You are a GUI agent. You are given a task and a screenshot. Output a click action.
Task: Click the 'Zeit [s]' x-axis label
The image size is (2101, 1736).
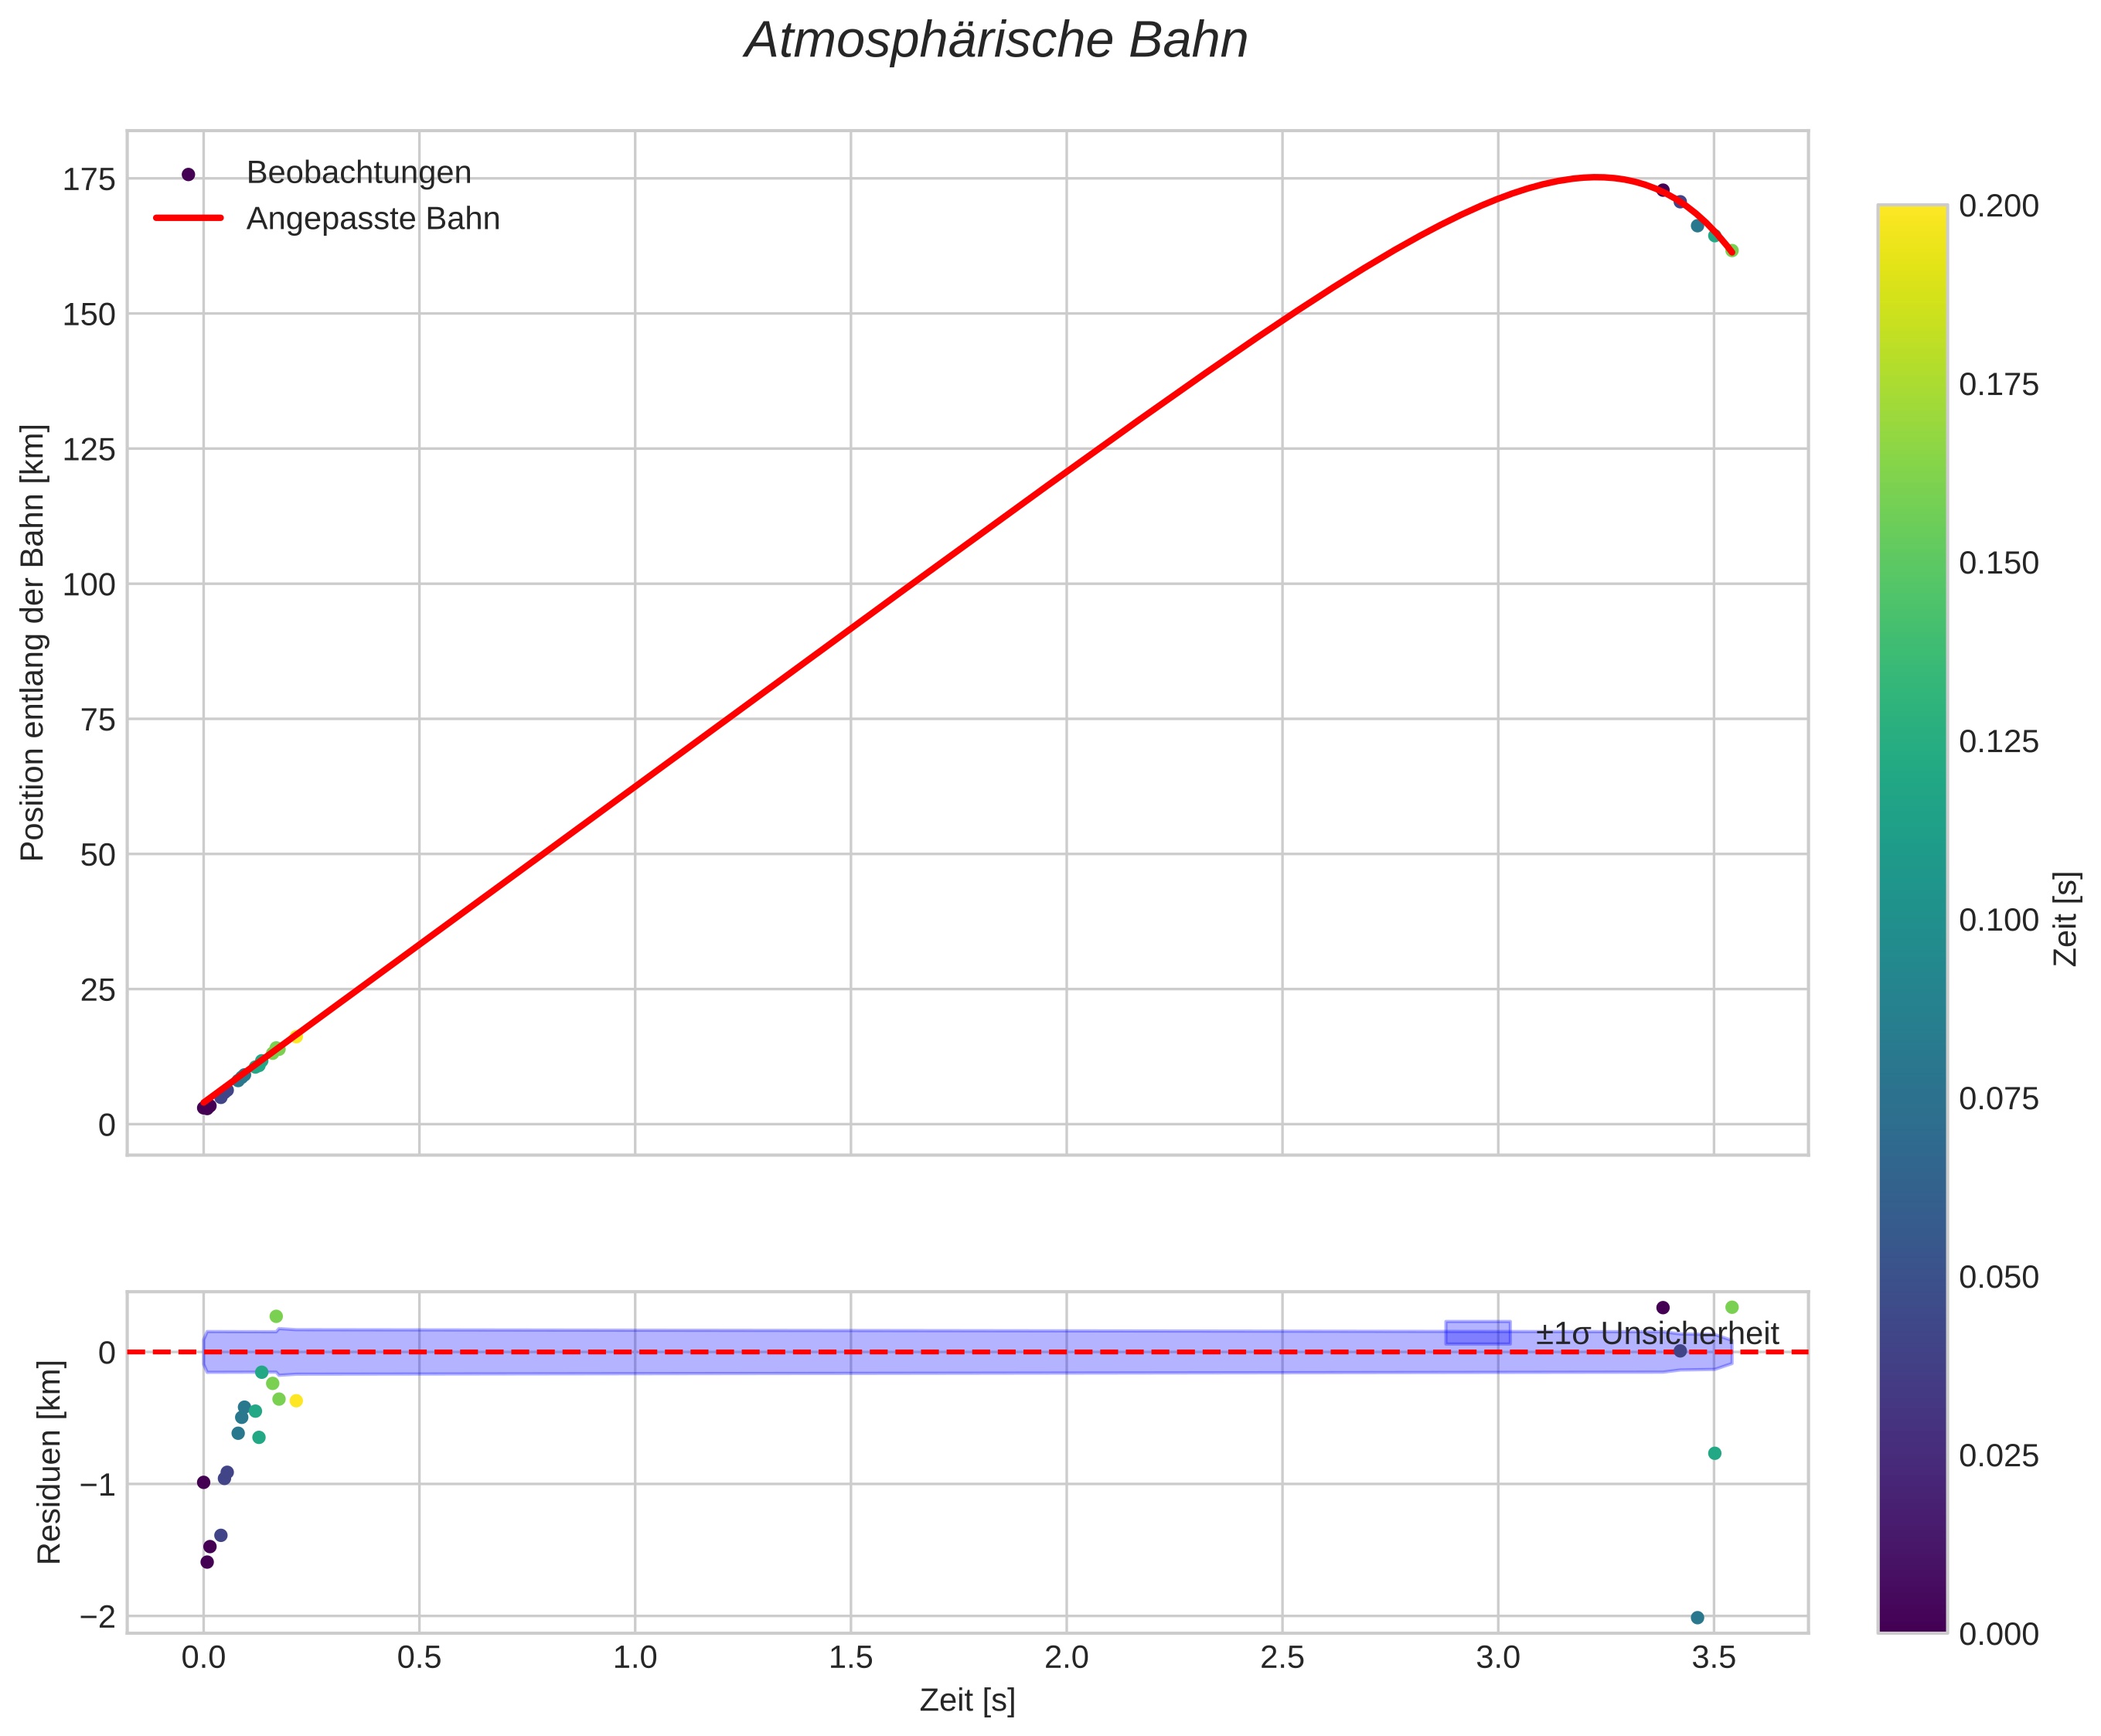[967, 1700]
